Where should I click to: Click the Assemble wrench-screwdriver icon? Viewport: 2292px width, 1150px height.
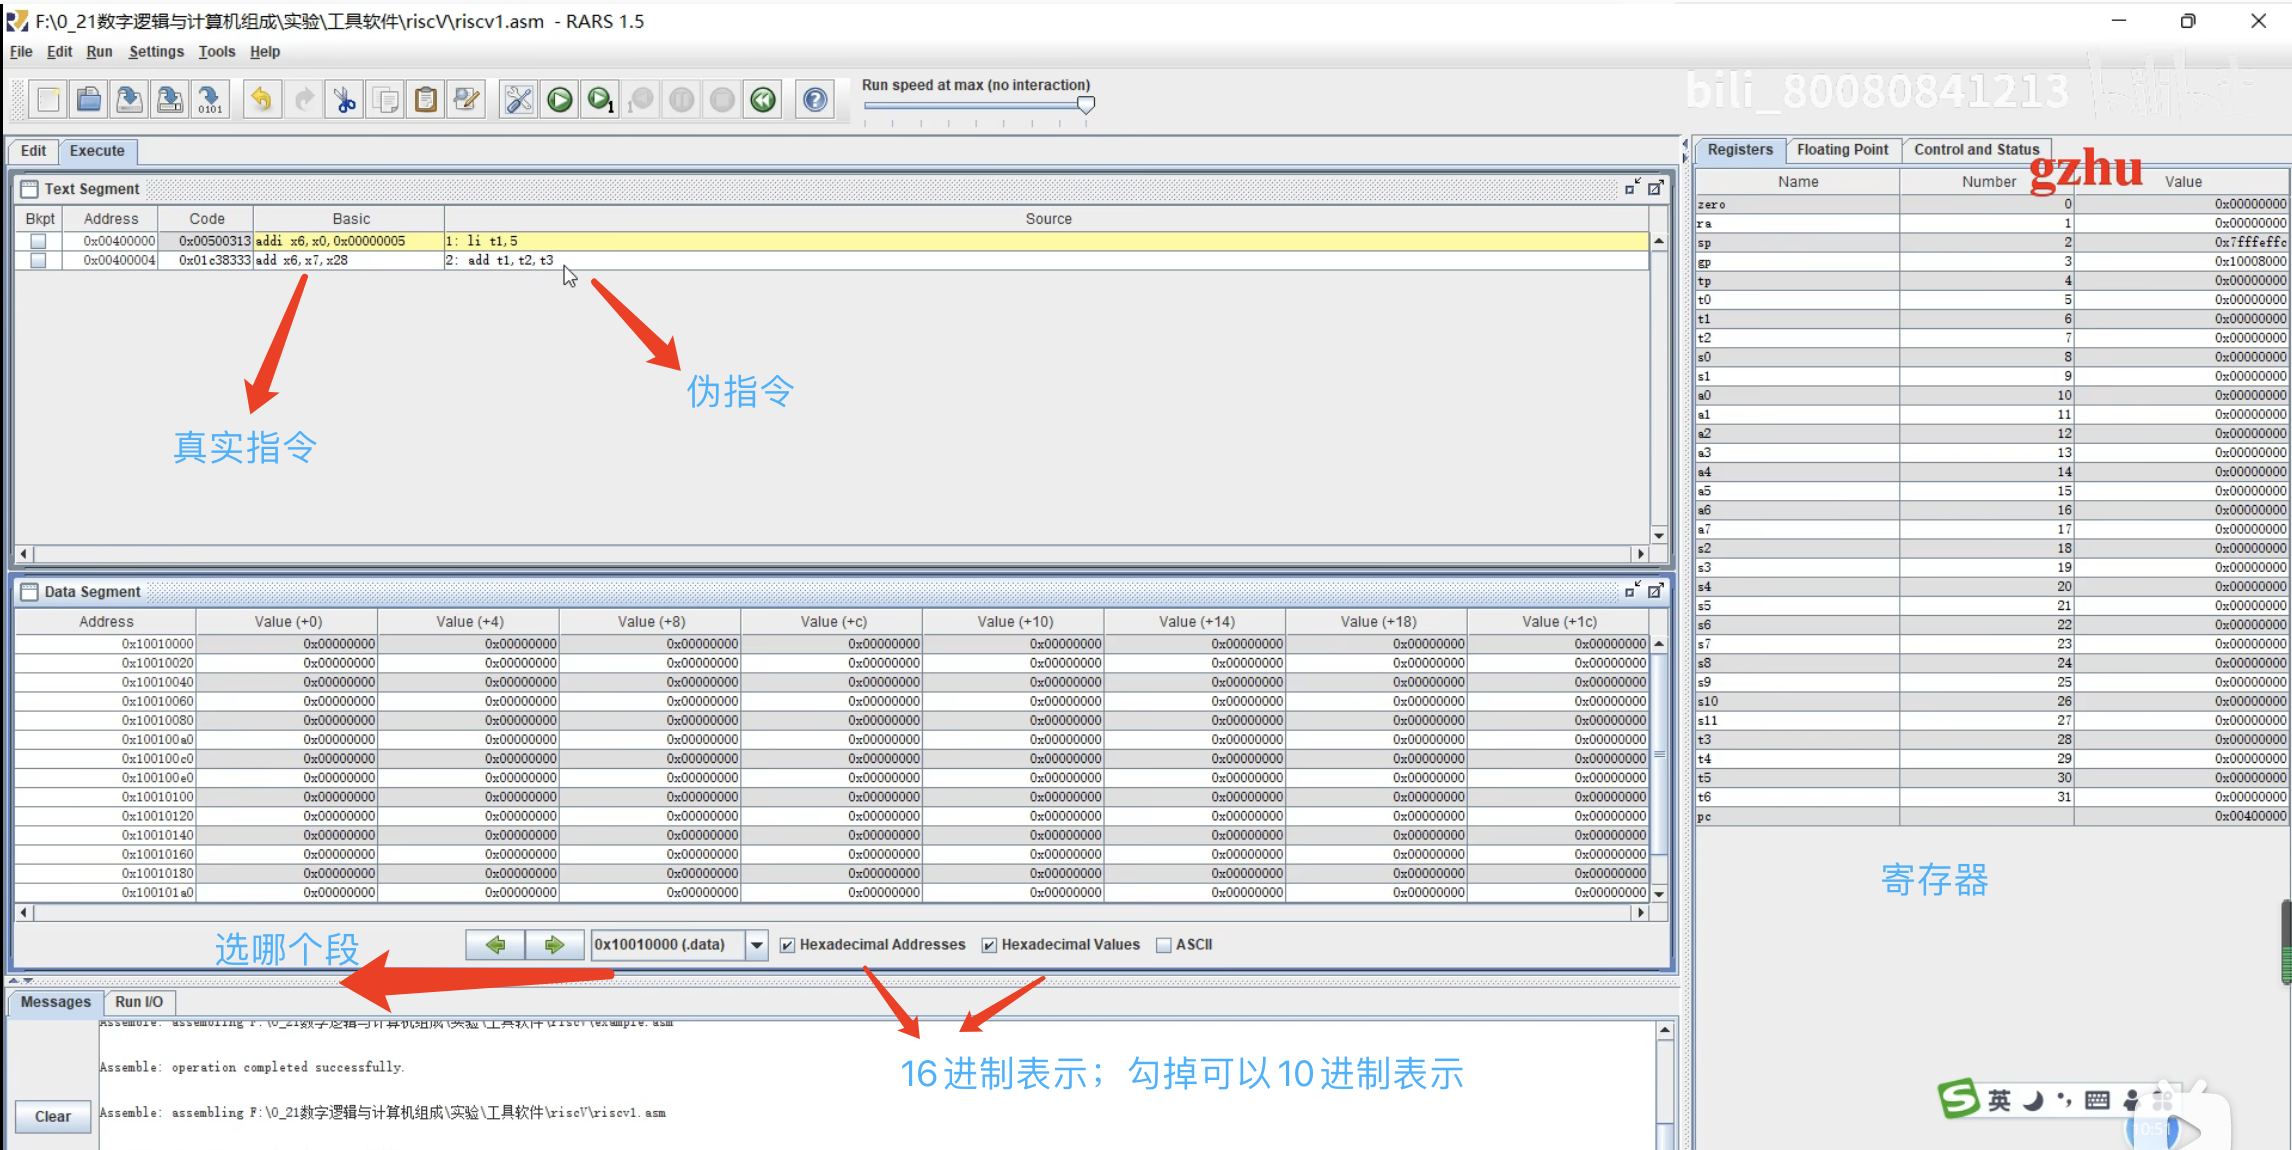(x=518, y=100)
